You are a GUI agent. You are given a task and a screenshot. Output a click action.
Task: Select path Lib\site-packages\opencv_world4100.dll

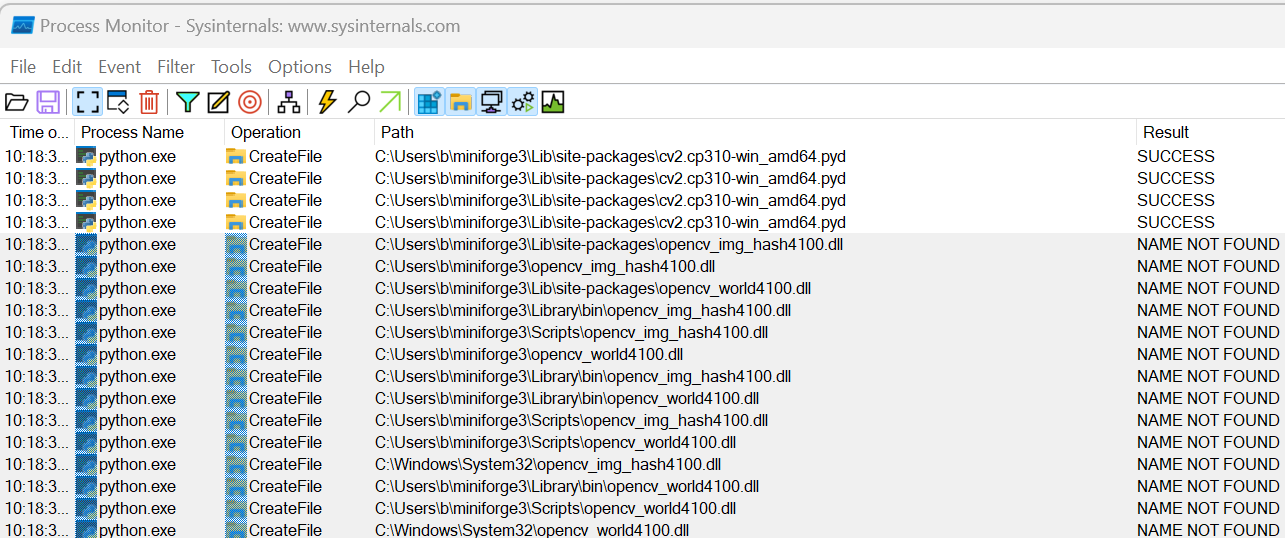point(593,288)
